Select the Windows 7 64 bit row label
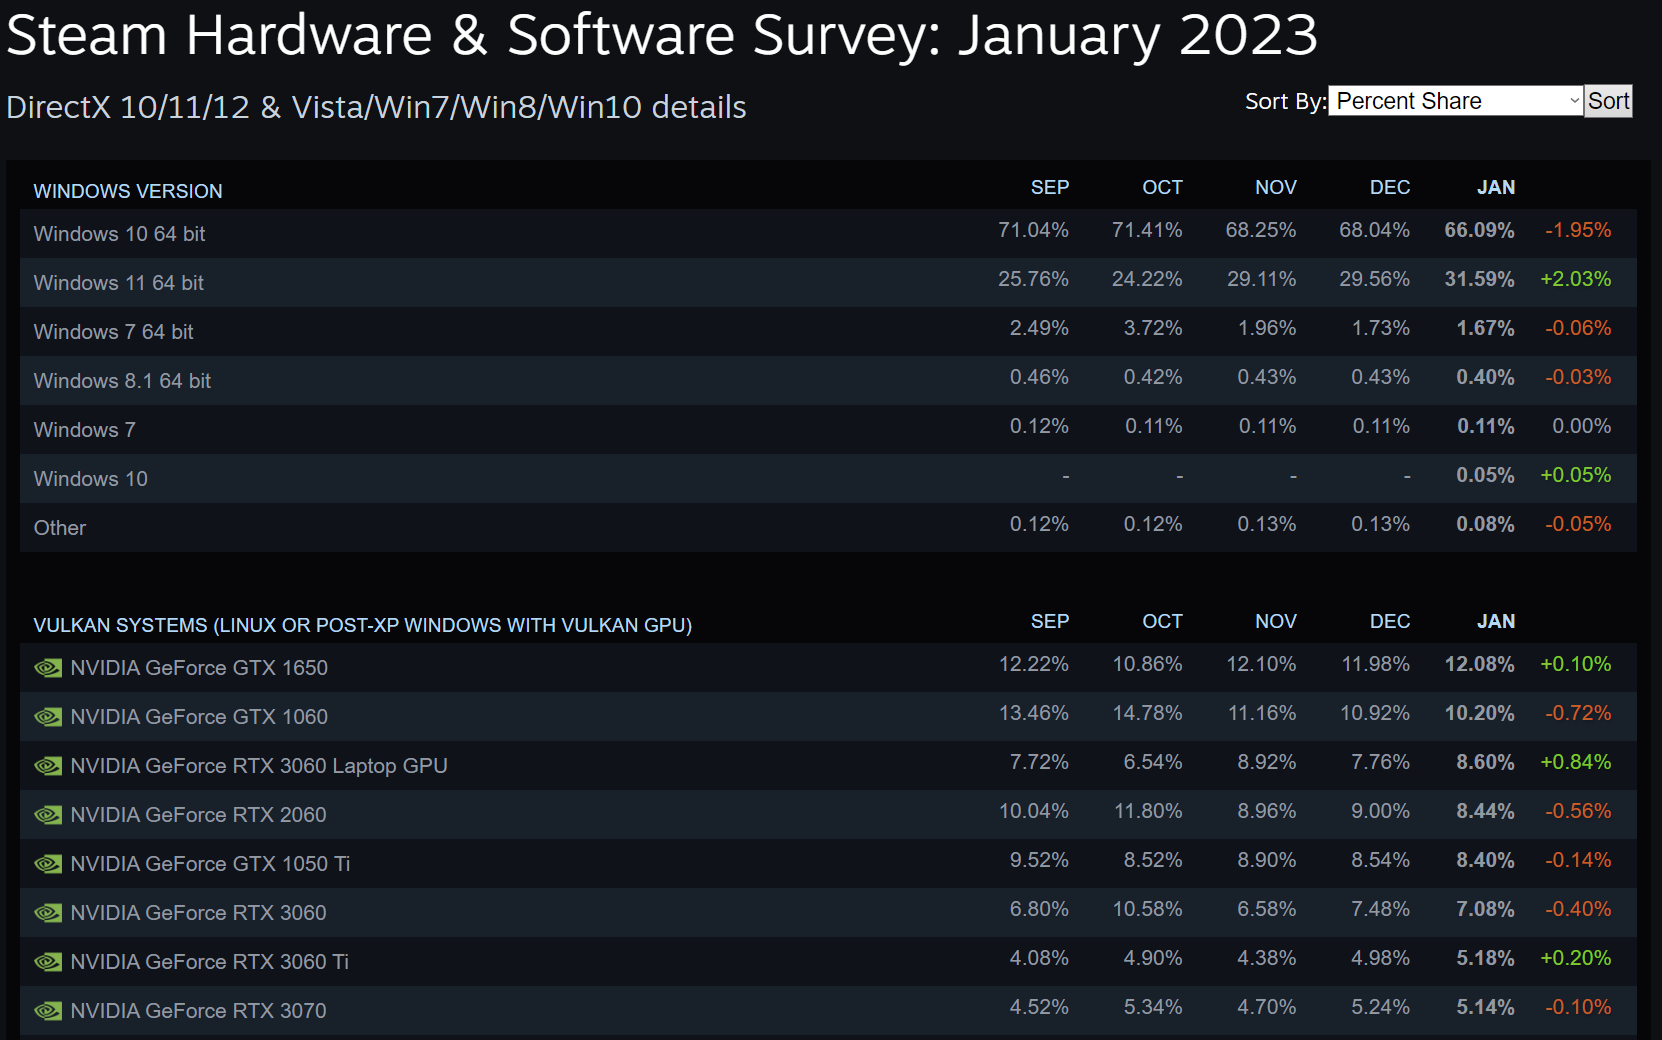 113,332
